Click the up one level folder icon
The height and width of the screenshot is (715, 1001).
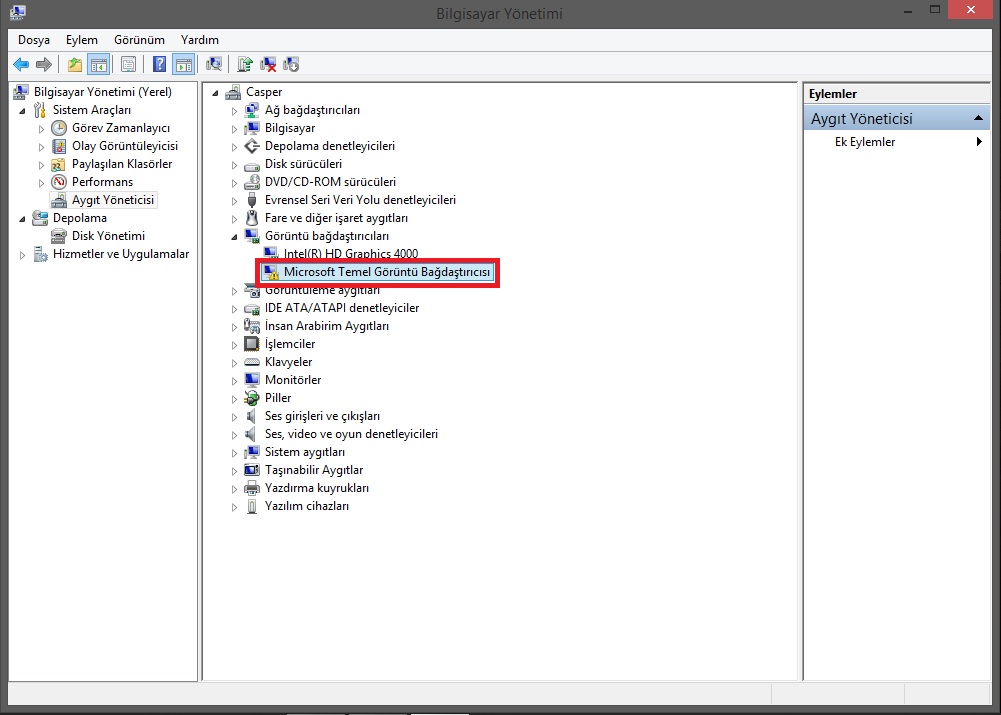point(75,64)
